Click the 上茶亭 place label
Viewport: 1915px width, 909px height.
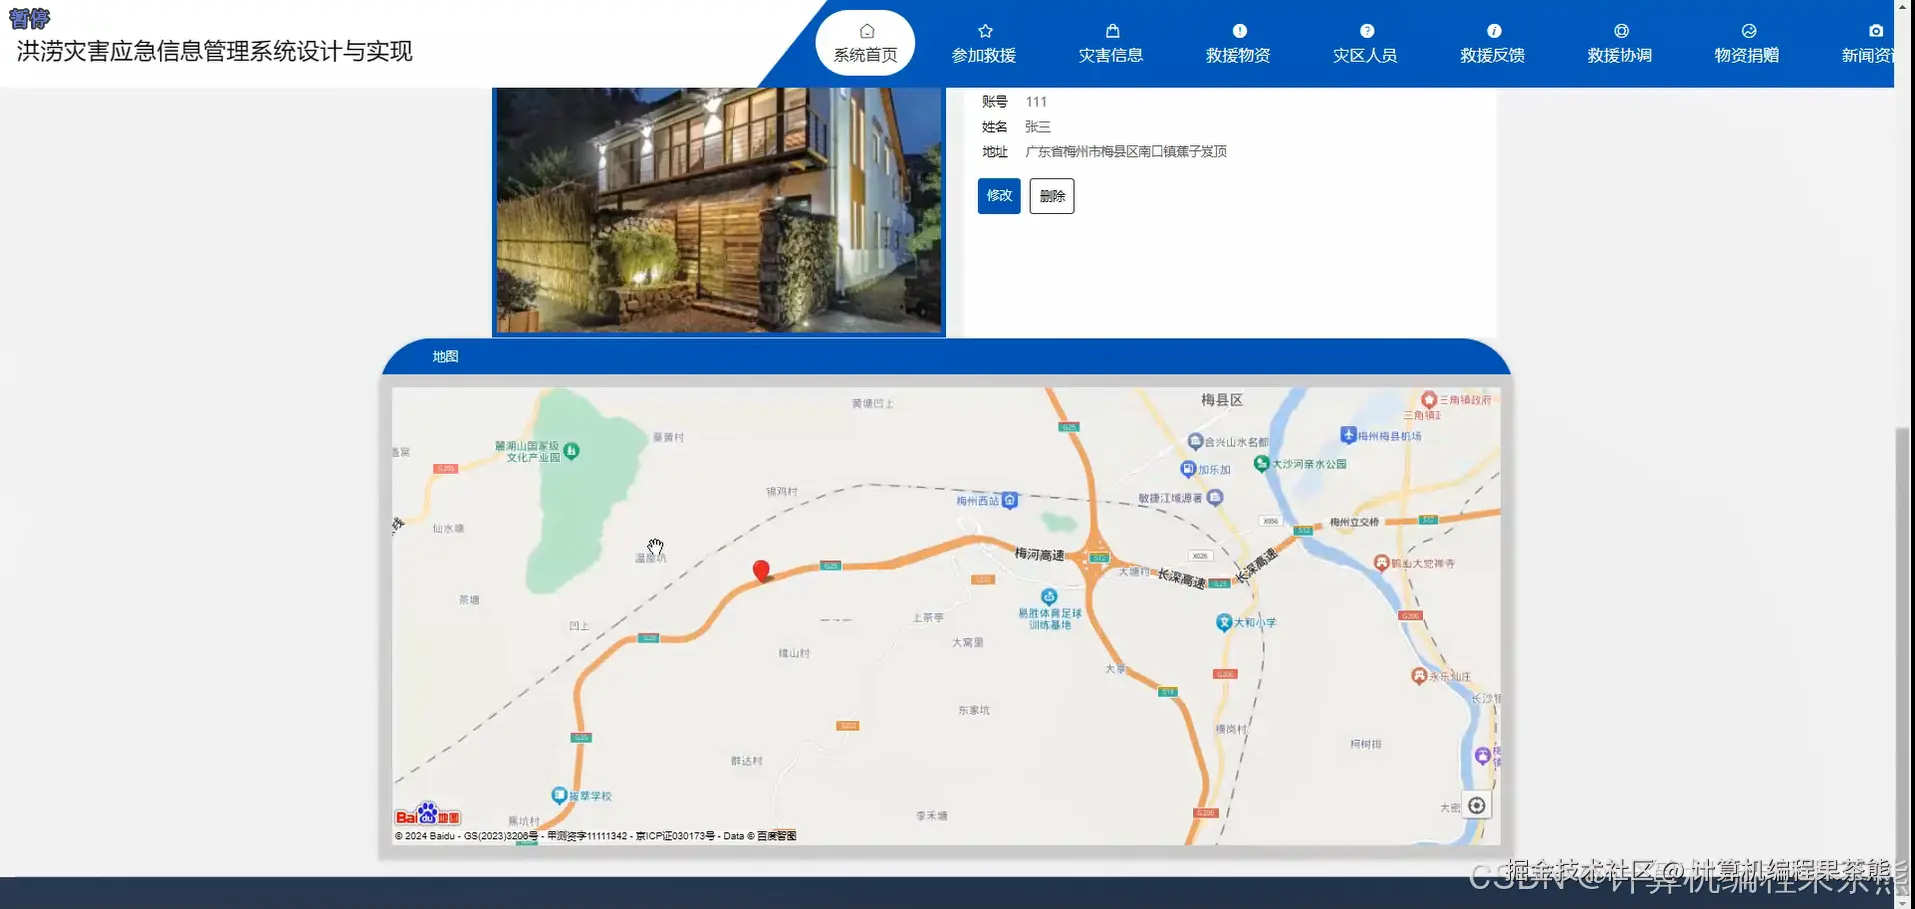928,618
